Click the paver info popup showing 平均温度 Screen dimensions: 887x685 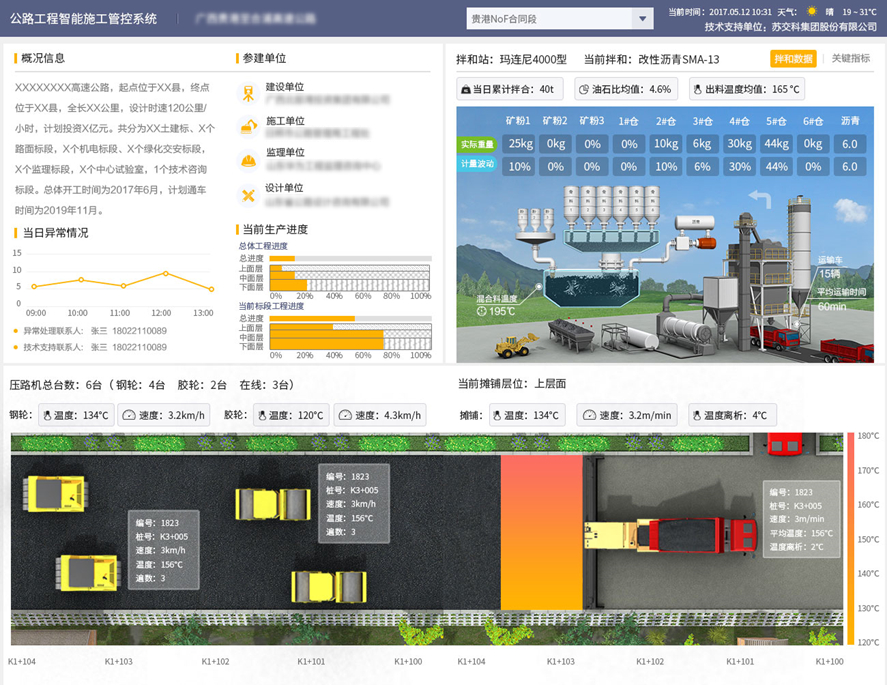803,520
